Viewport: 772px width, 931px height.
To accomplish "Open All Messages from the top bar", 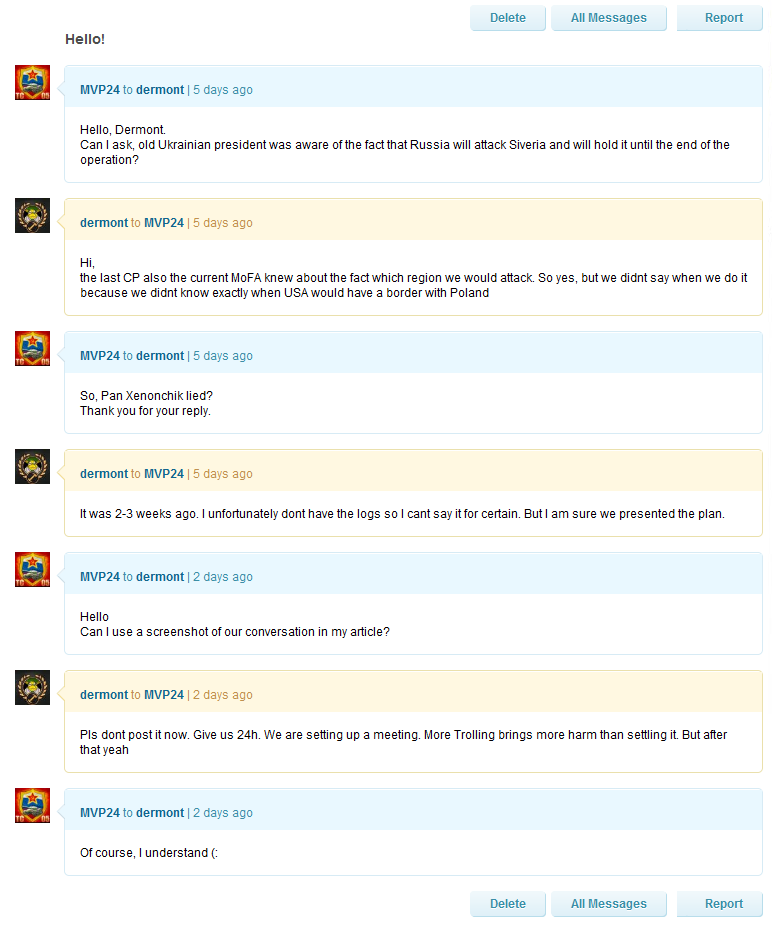I will (x=608, y=18).
